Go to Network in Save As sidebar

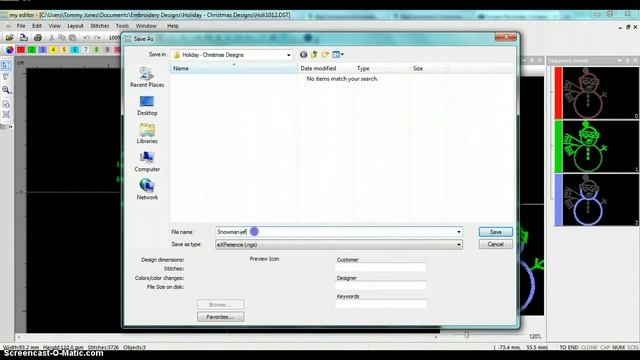tap(147, 189)
